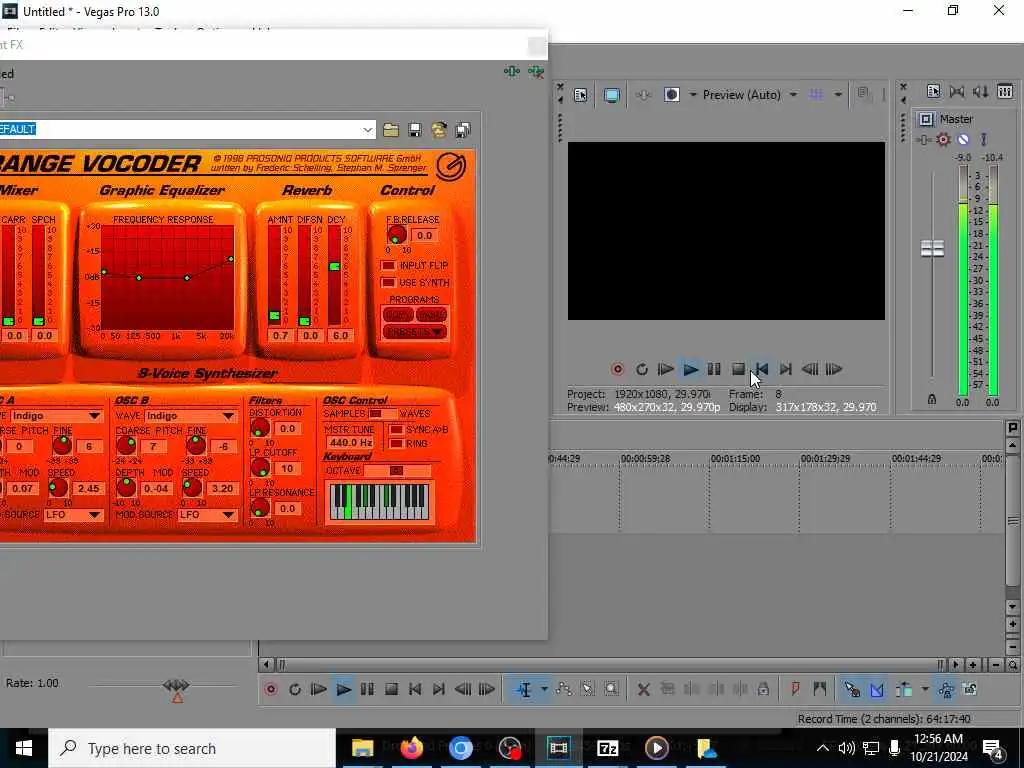Toggle automatic crossfades icon
The height and width of the screenshot is (768, 1024).
[876, 690]
